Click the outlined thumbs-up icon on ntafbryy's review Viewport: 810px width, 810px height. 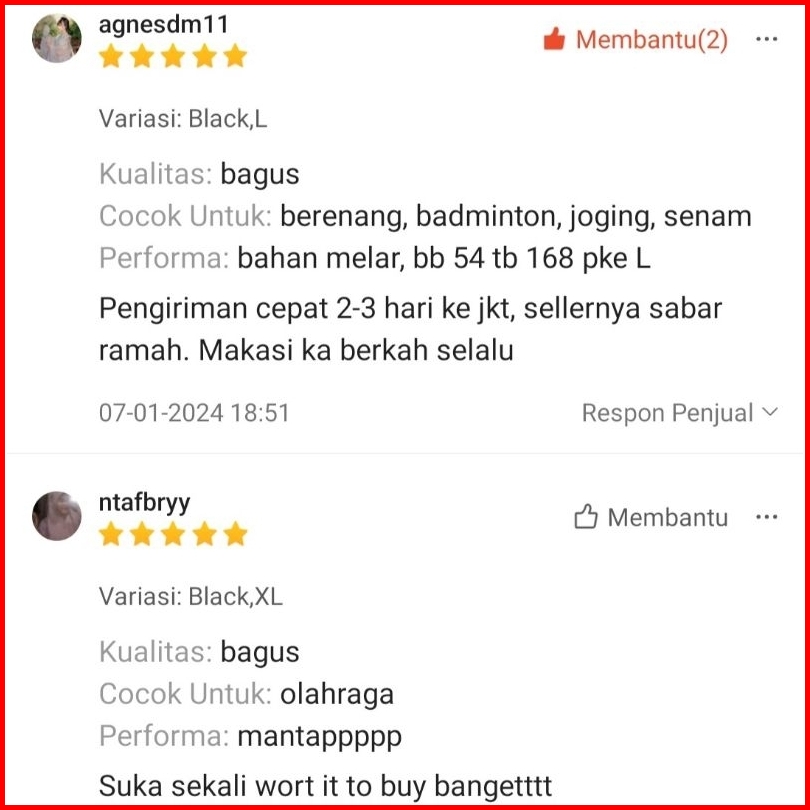tap(585, 517)
